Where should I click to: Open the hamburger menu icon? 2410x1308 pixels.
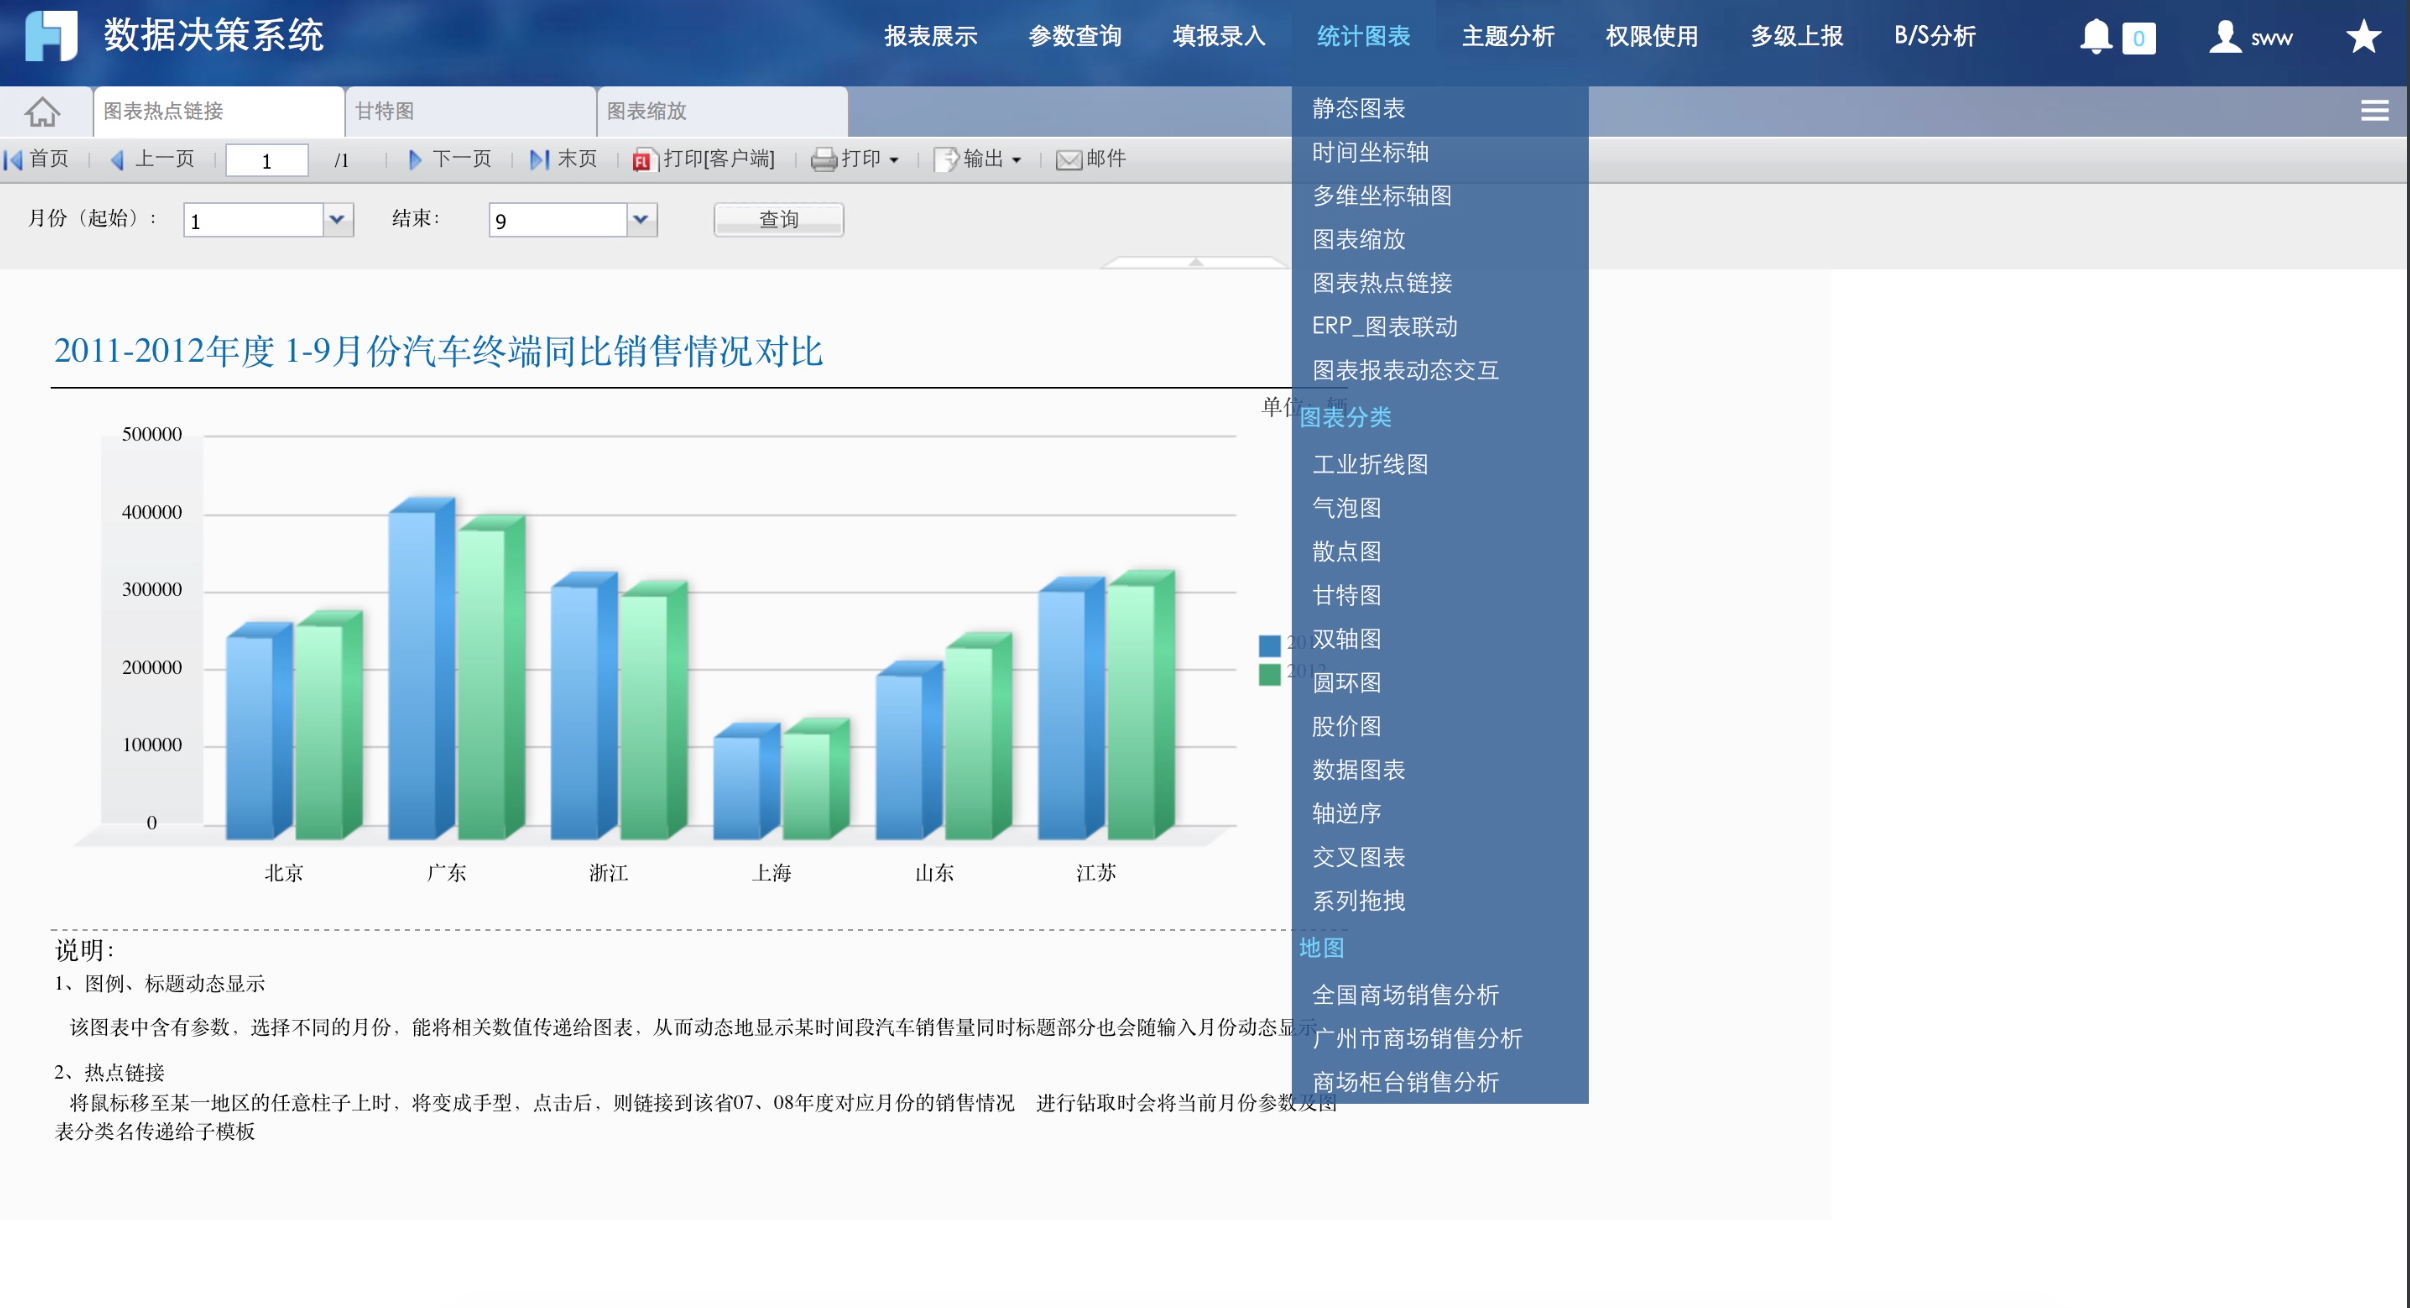[2374, 111]
